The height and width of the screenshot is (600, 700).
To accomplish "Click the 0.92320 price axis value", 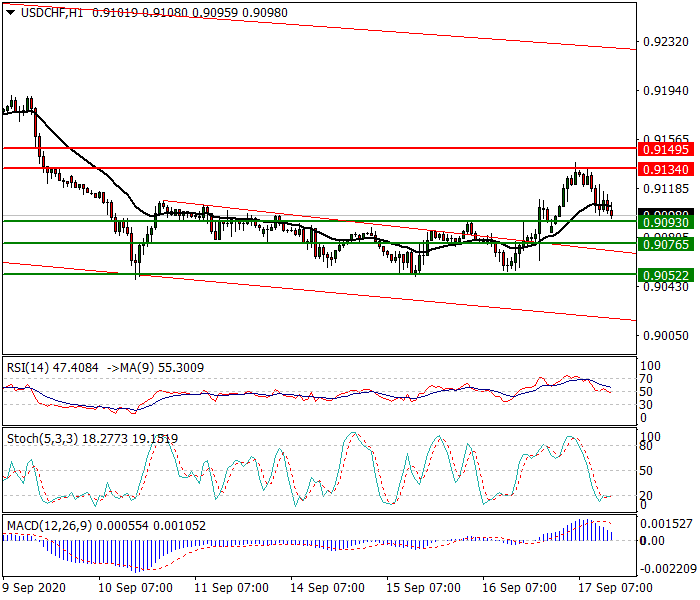I will click(666, 42).
